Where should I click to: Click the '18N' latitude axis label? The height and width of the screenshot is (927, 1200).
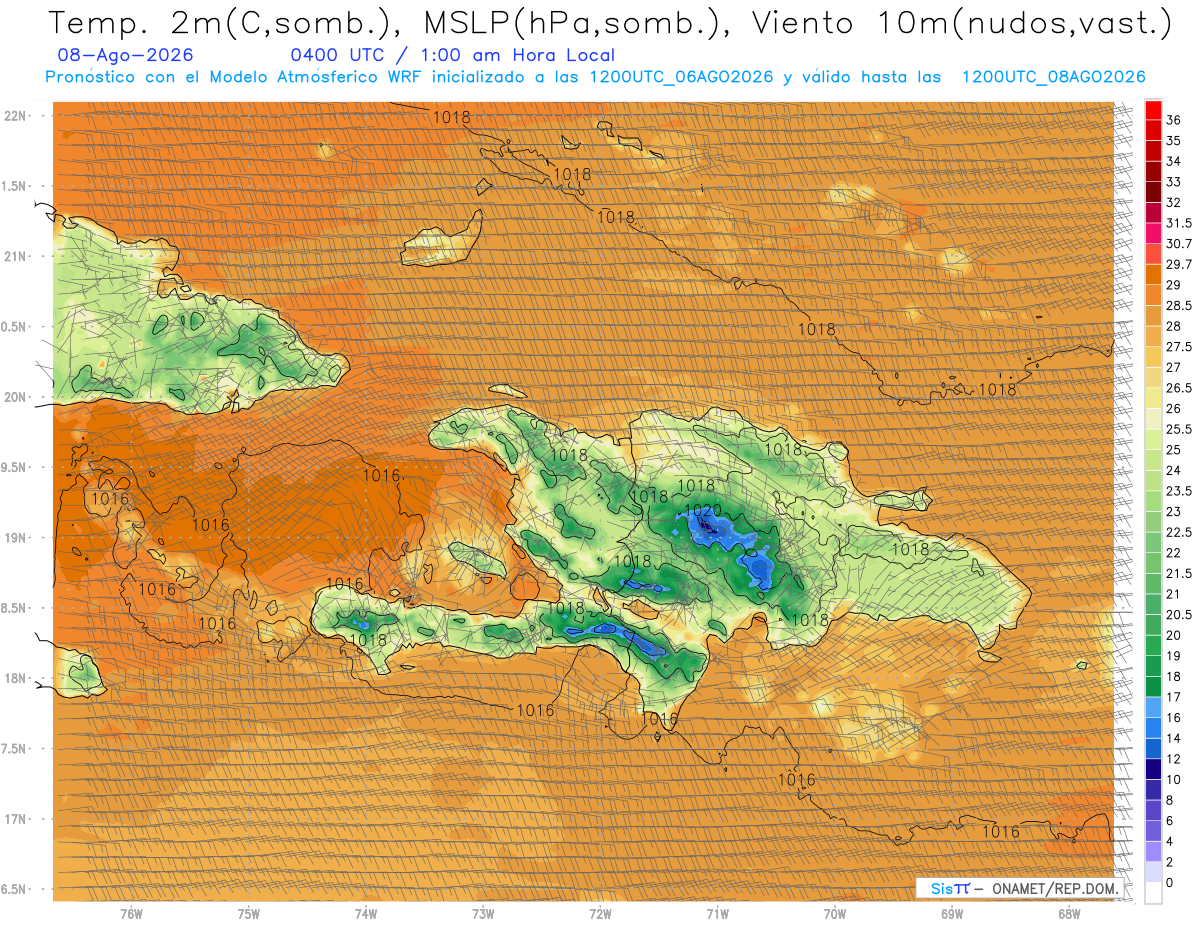17,678
